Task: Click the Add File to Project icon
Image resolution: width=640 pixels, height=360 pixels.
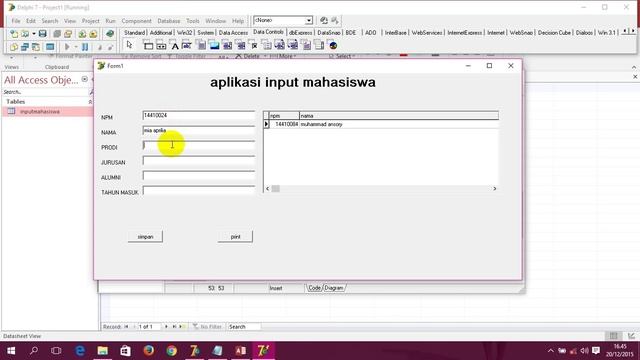Action: tap(82, 34)
